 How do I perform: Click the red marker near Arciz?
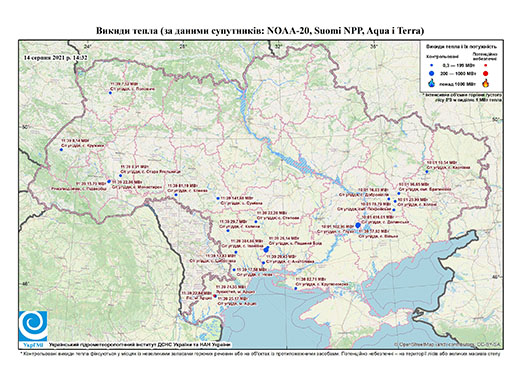click(215, 295)
